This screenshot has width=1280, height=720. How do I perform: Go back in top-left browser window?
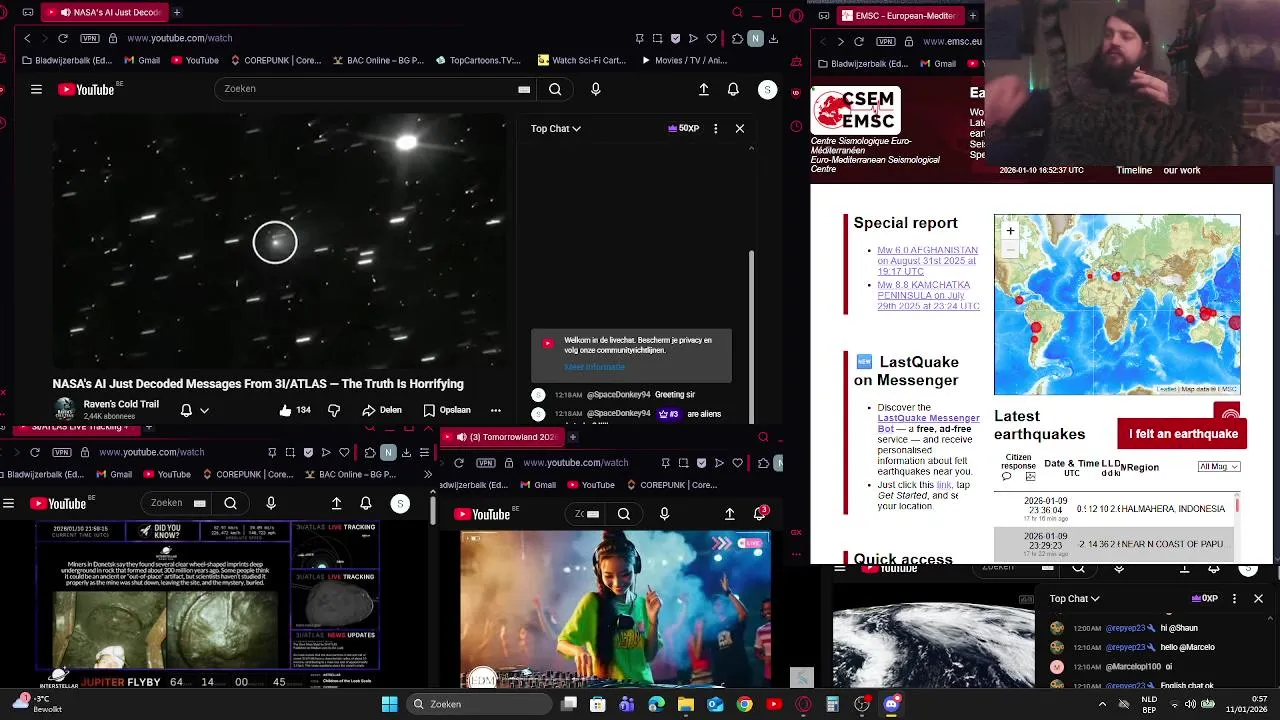27,38
